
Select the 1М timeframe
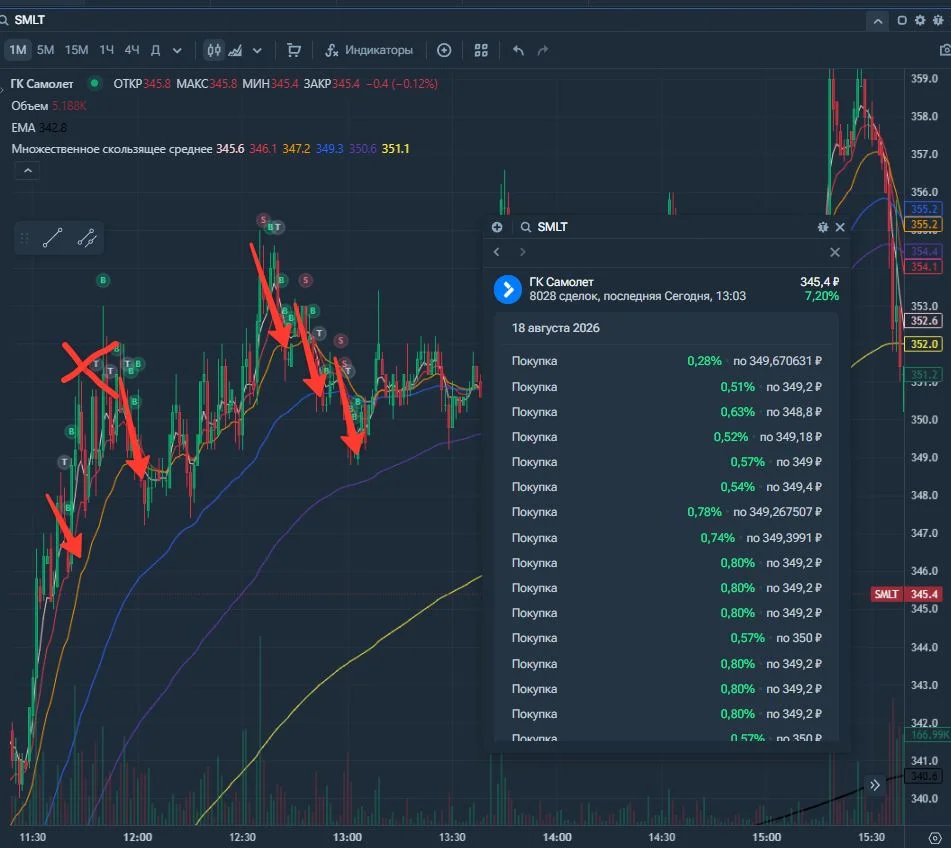(x=18, y=50)
